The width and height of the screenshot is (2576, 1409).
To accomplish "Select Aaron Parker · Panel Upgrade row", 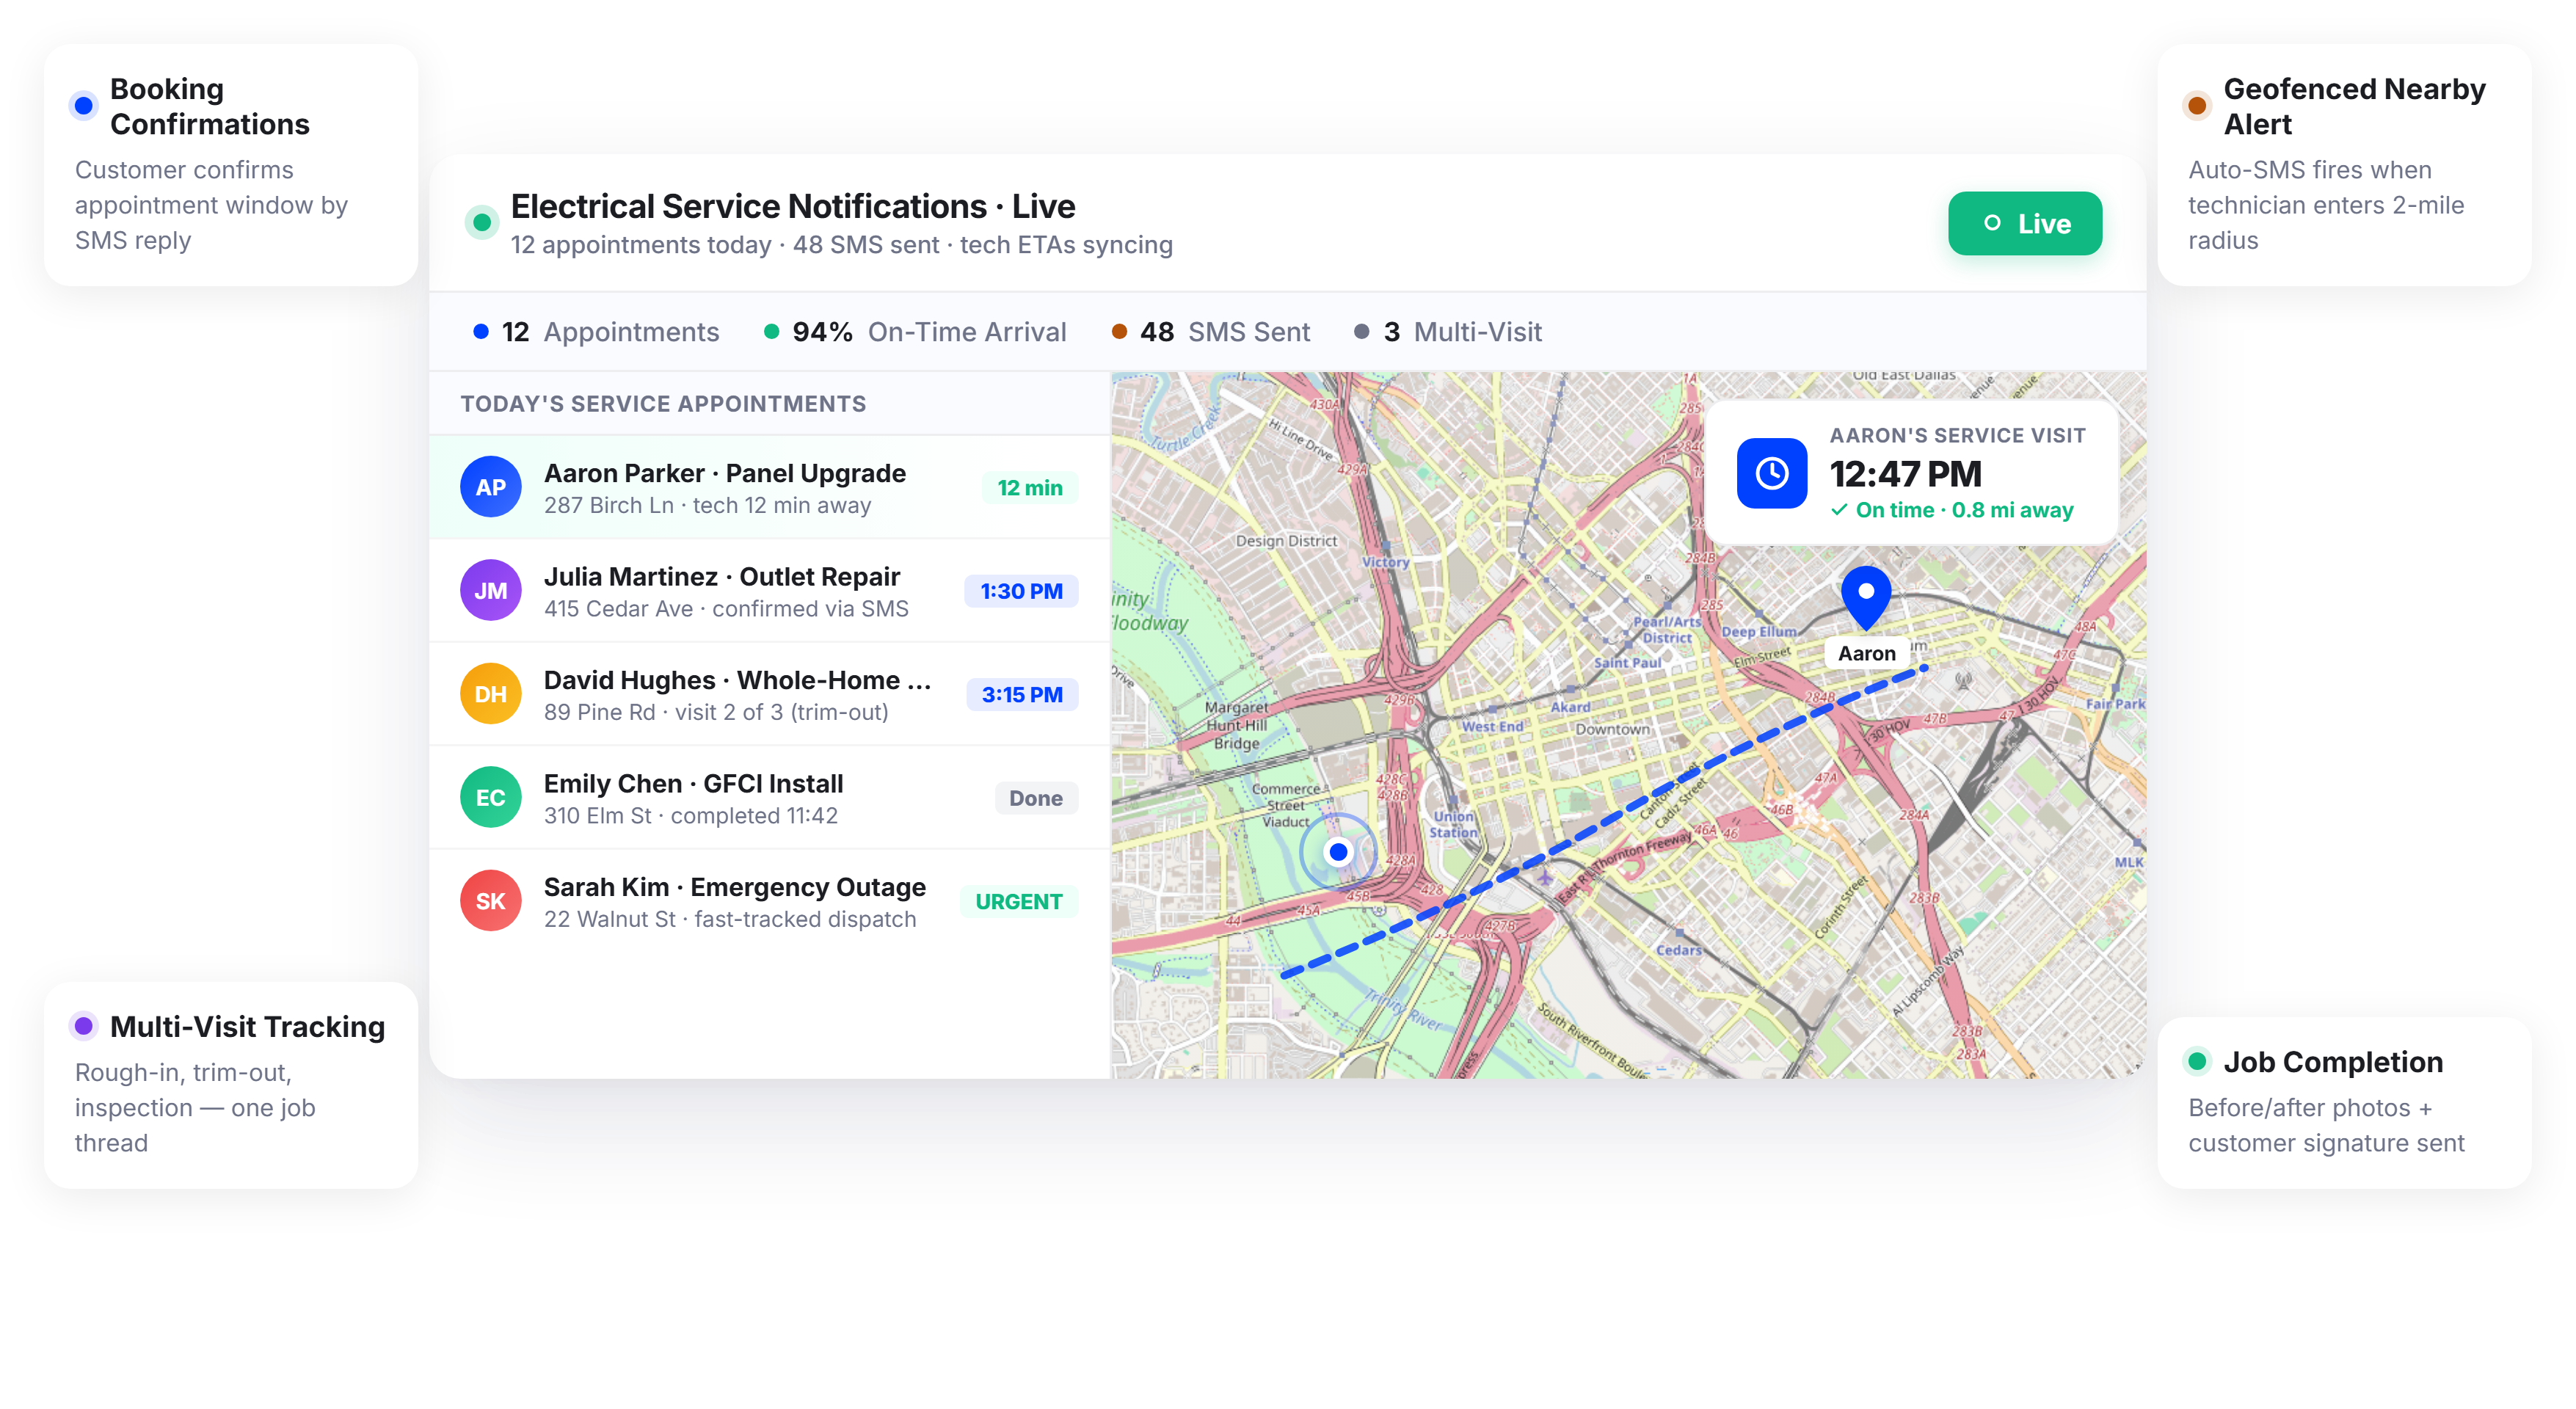I will click(x=769, y=487).
